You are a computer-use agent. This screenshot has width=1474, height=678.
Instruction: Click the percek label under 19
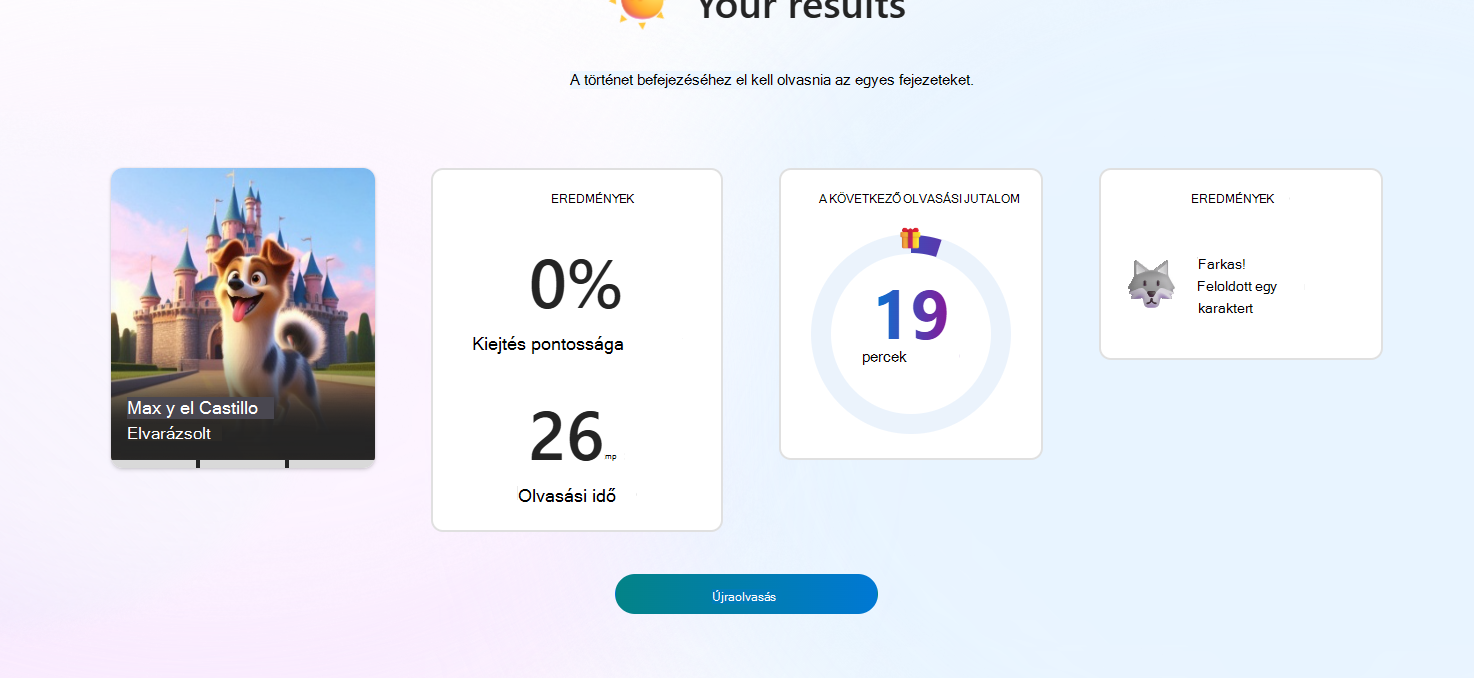[885, 357]
